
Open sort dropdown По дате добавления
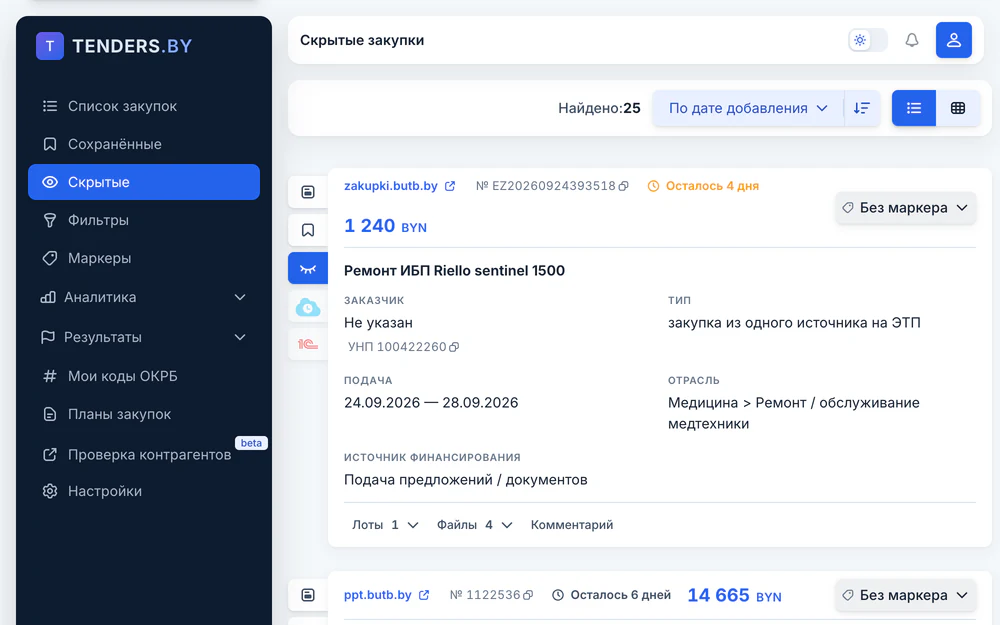click(x=748, y=108)
